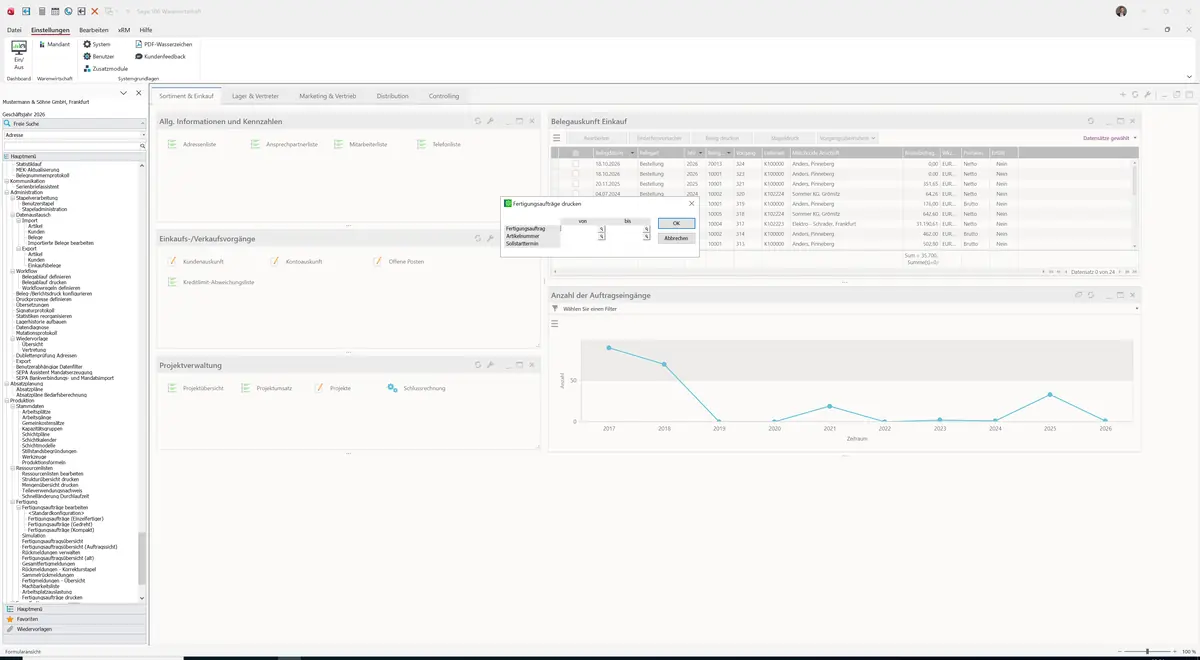Open Kundenfeedback in the ribbon
This screenshot has width=1200, height=660.
point(161,56)
